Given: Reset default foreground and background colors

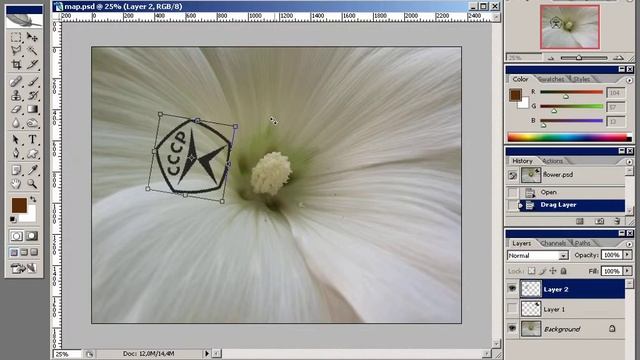Looking at the screenshot, I should [x=13, y=220].
